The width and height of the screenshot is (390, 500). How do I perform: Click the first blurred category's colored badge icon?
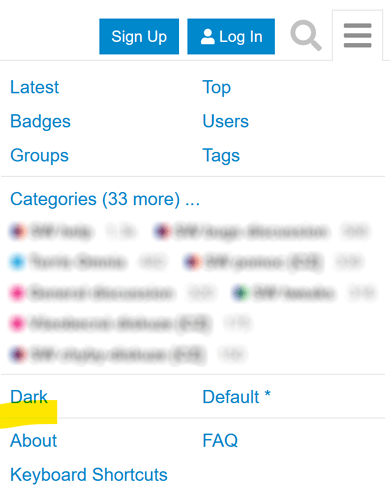pyautogui.click(x=18, y=231)
